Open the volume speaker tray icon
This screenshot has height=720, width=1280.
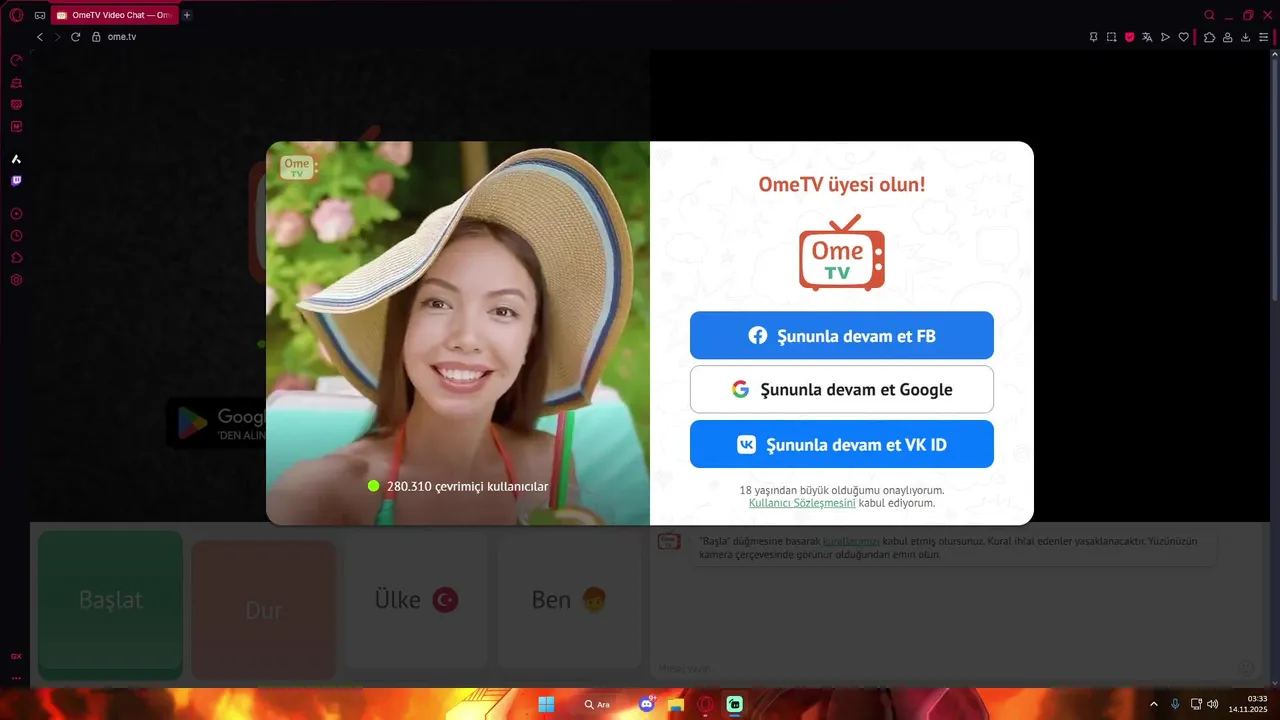tap(1213, 704)
